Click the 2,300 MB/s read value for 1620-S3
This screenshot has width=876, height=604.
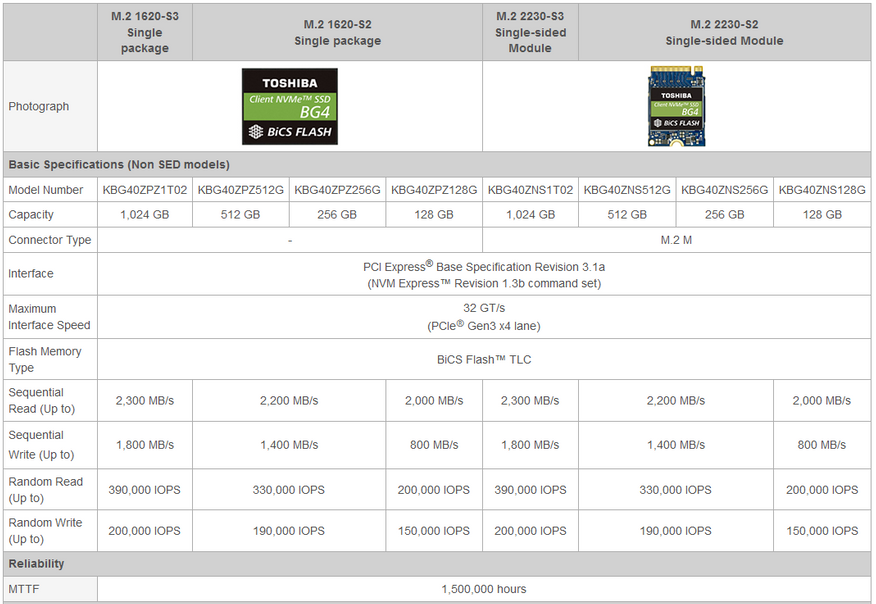click(x=145, y=401)
